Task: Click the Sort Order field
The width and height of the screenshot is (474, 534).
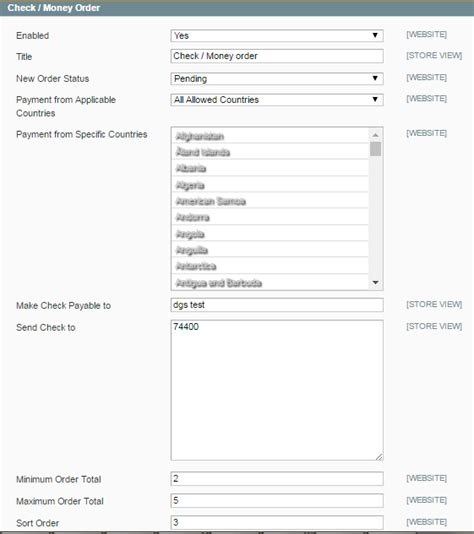Action: click(x=277, y=522)
